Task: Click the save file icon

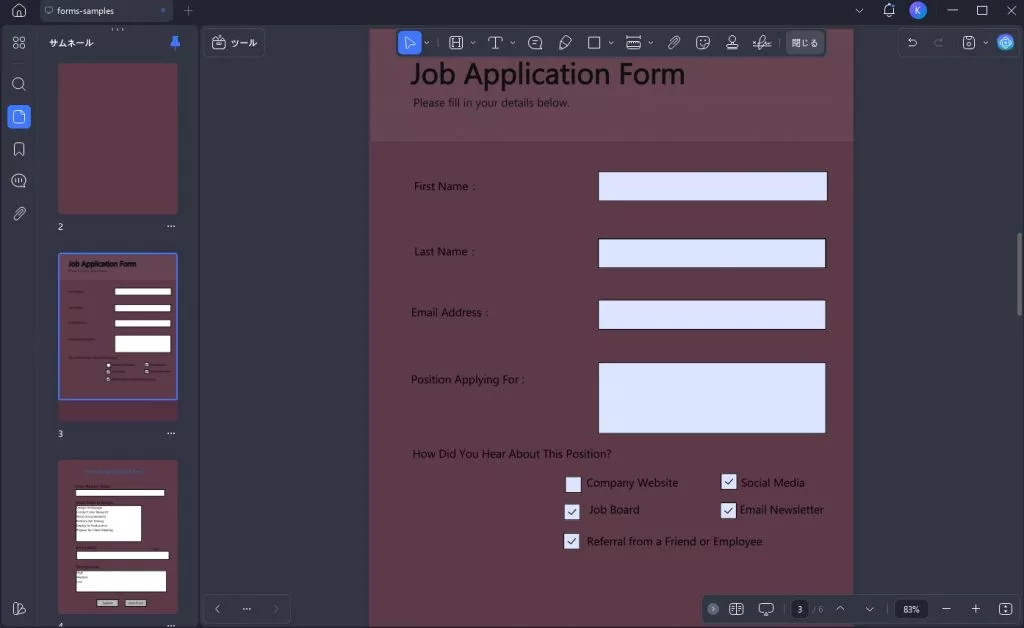Action: point(968,42)
